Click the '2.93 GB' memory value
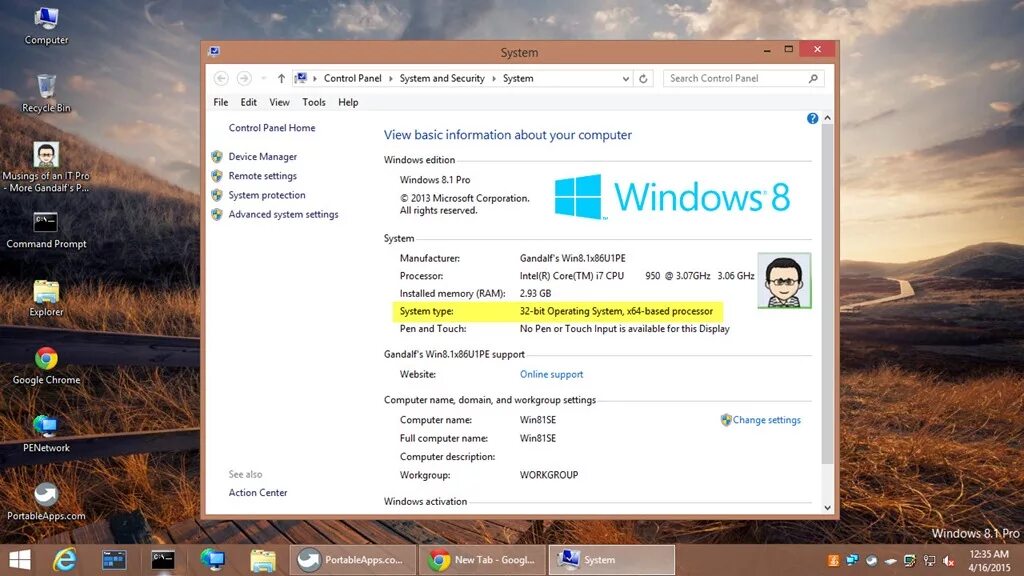This screenshot has width=1024, height=576. (x=536, y=293)
